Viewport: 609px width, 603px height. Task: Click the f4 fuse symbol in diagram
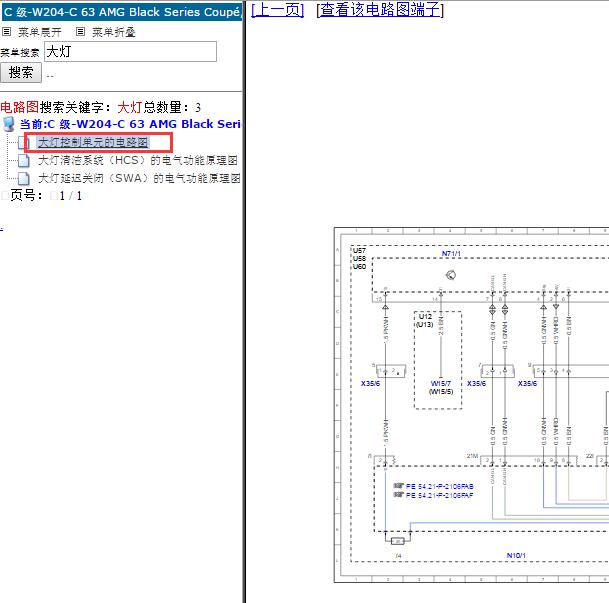pos(397,540)
